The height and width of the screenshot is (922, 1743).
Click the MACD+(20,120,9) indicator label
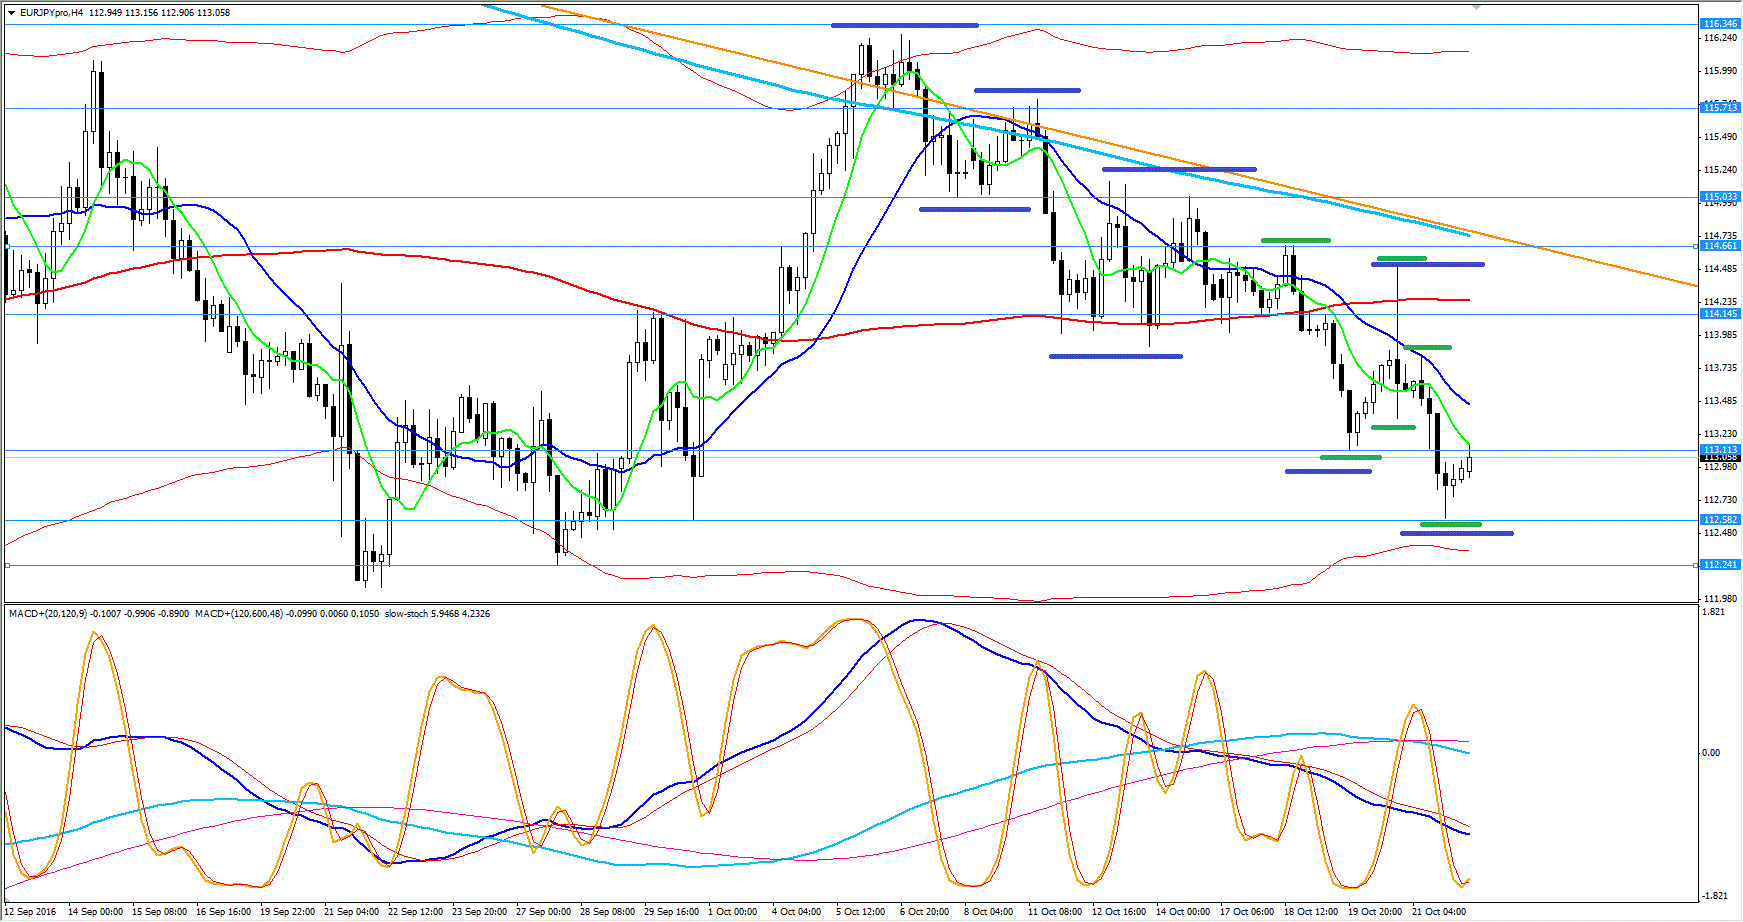coord(48,614)
